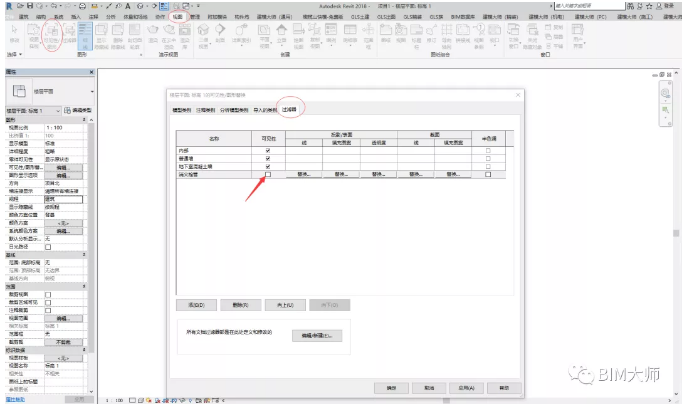Open Visibility/Graphics ribbon tool
Viewport: 688px width, 408px height.
[52, 36]
